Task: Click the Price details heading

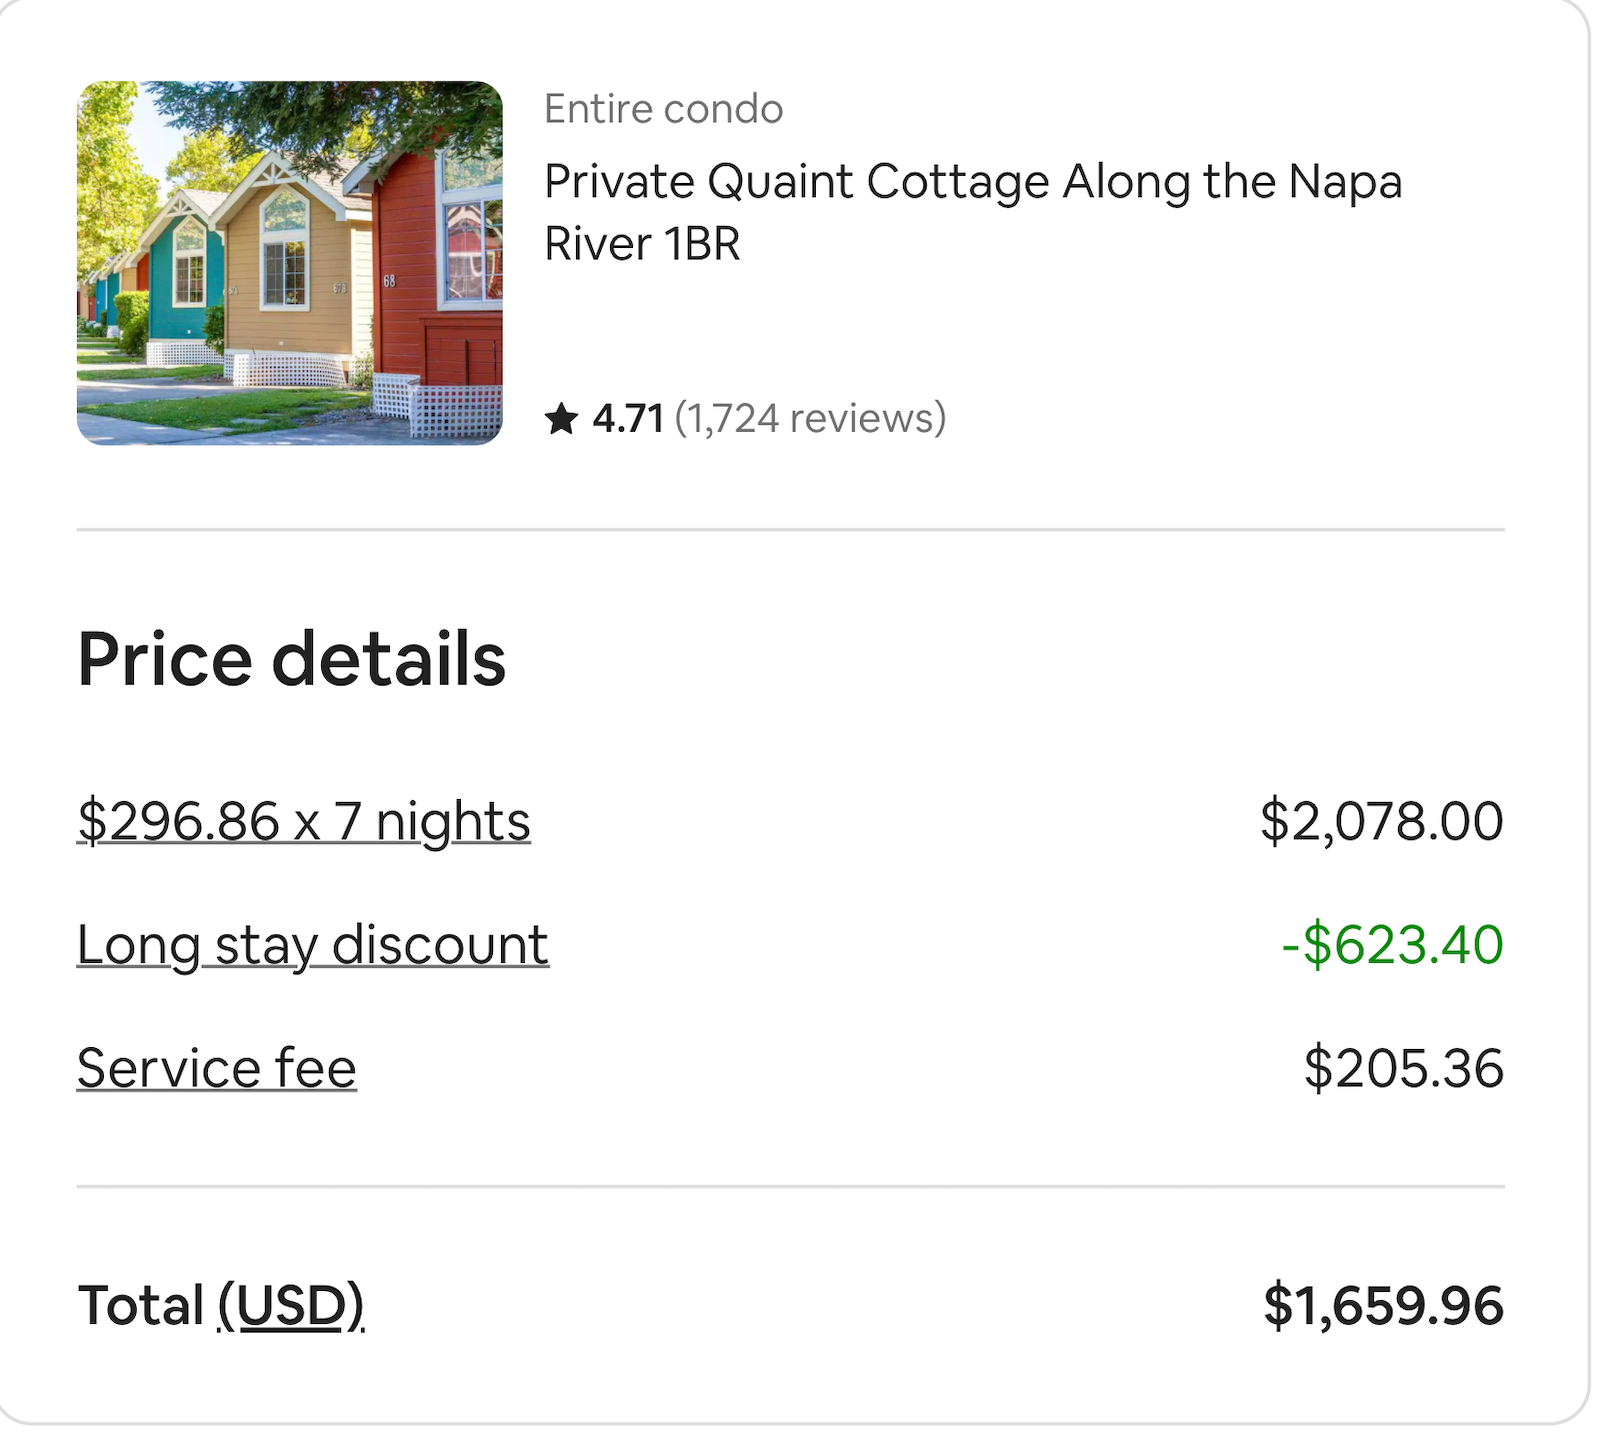Action: pos(292,658)
